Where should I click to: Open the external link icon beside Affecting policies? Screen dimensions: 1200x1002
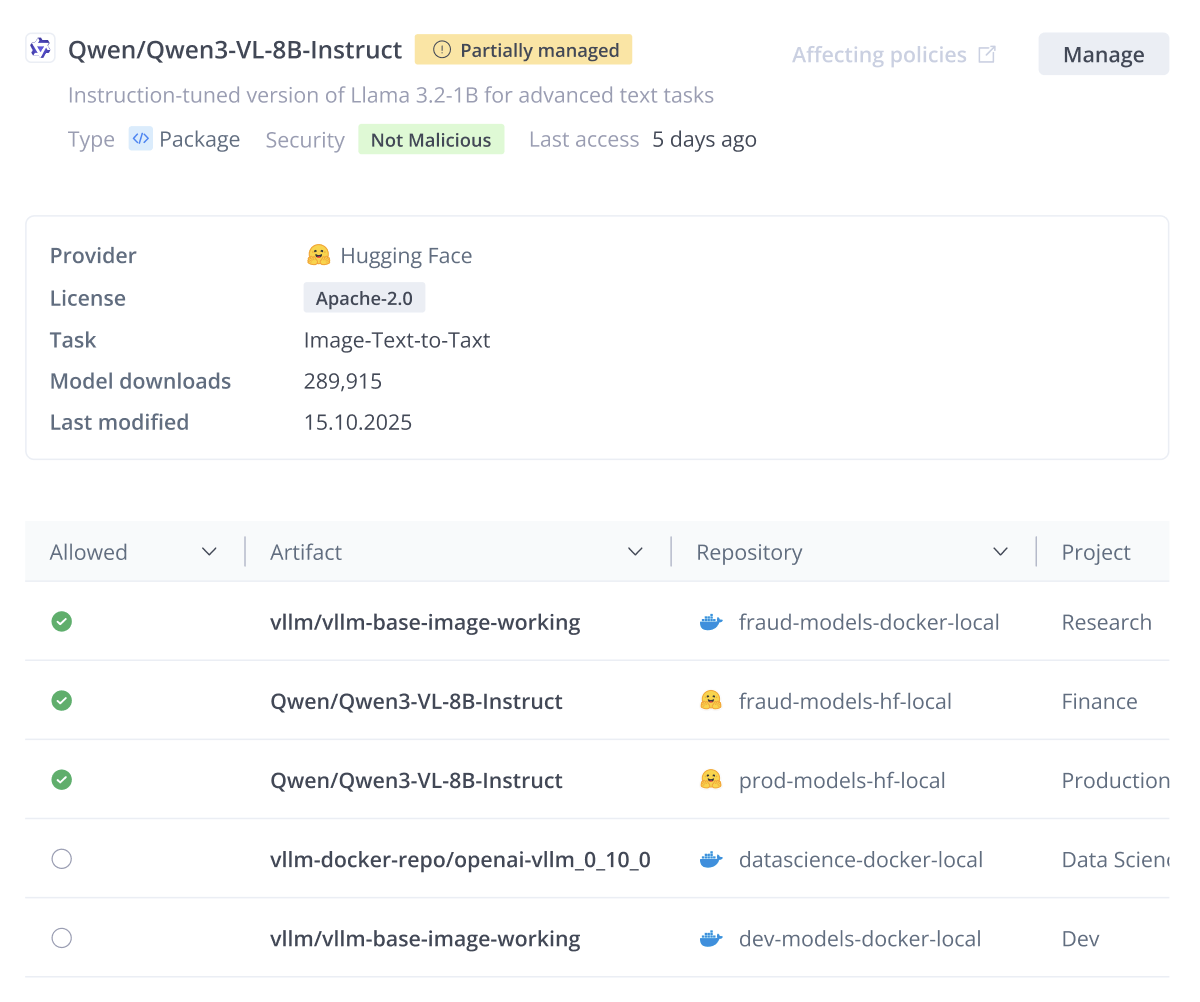[x=986, y=54]
